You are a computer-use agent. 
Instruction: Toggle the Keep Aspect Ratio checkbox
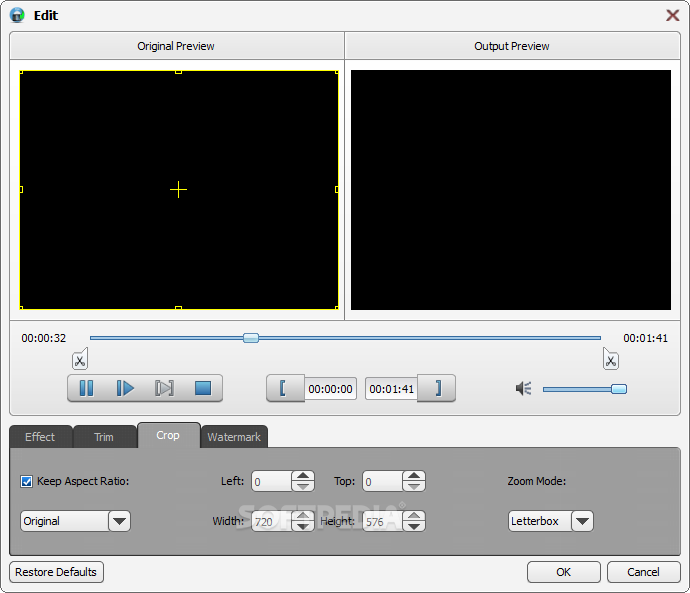click(26, 481)
